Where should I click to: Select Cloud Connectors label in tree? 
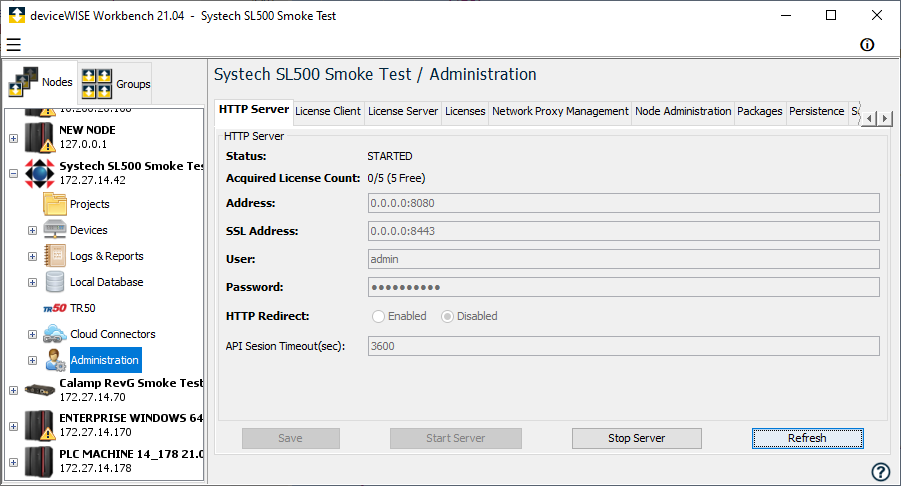coord(113,334)
